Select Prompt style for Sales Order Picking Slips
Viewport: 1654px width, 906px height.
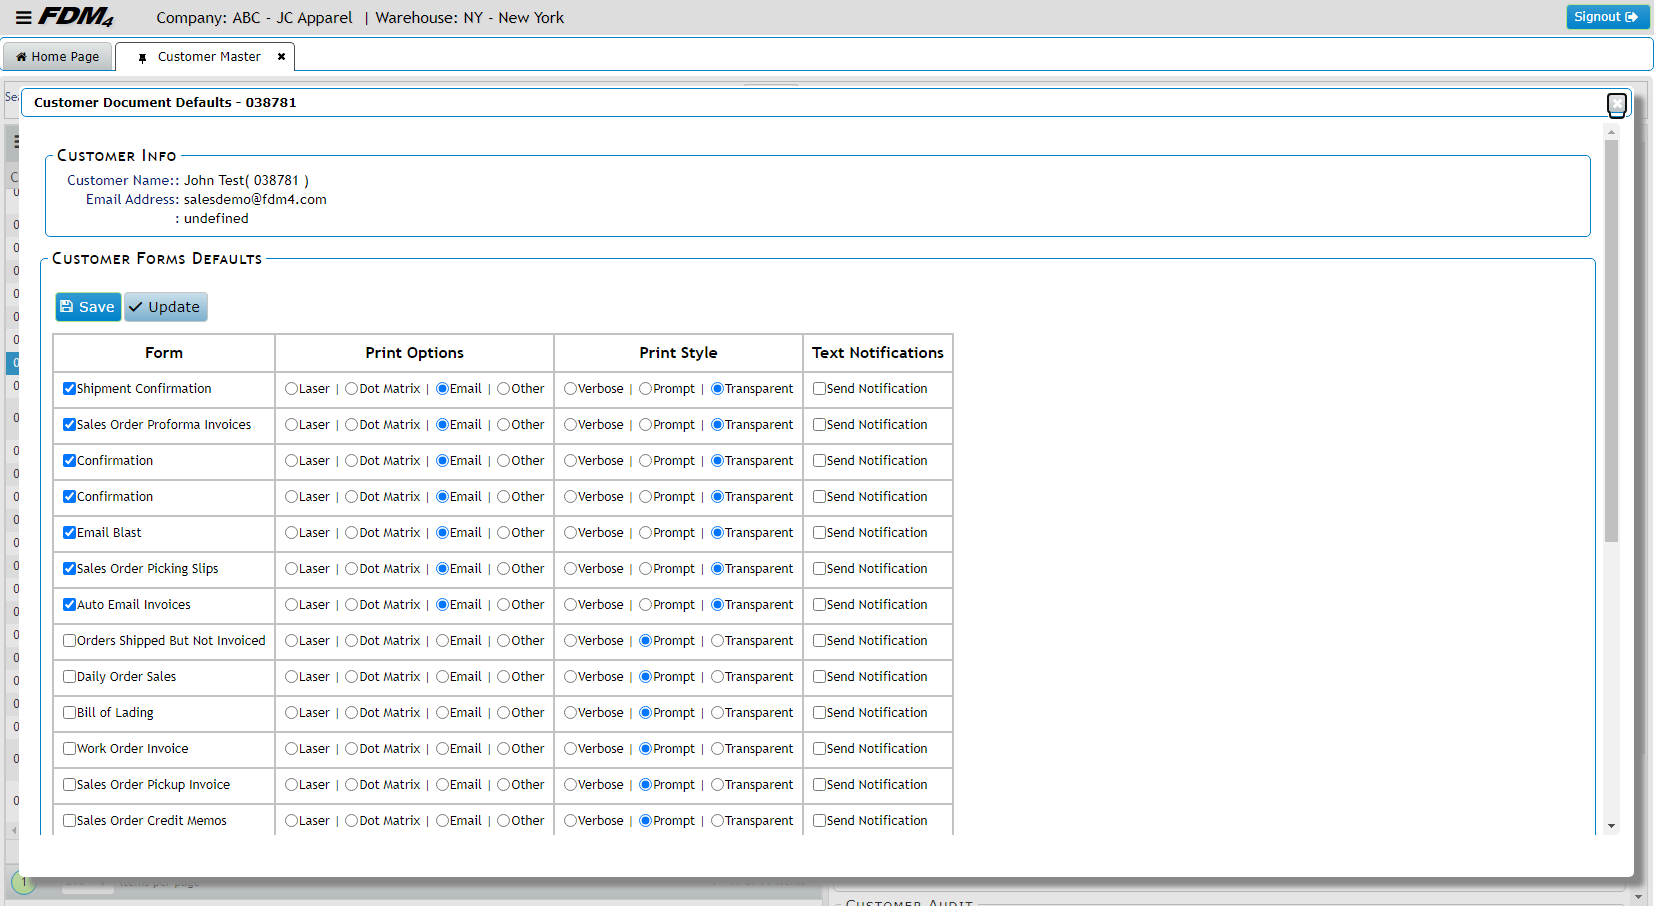coord(646,569)
